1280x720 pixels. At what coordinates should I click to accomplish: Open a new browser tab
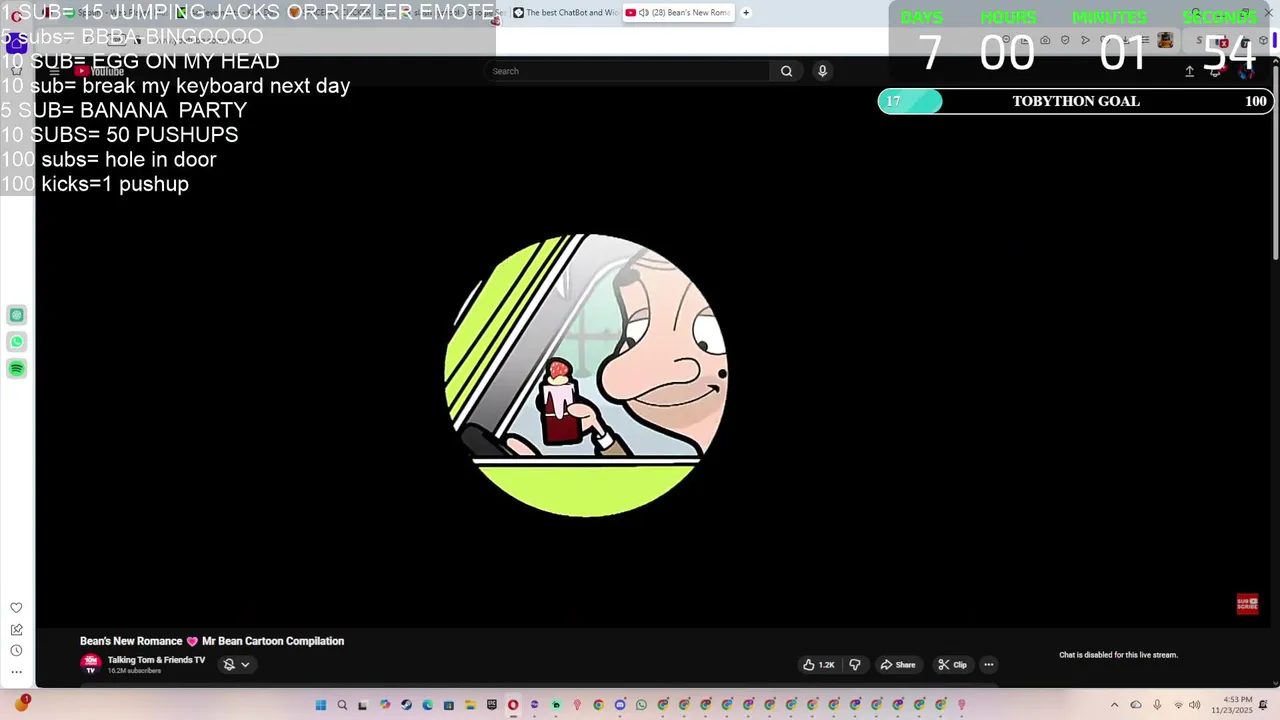point(746,13)
